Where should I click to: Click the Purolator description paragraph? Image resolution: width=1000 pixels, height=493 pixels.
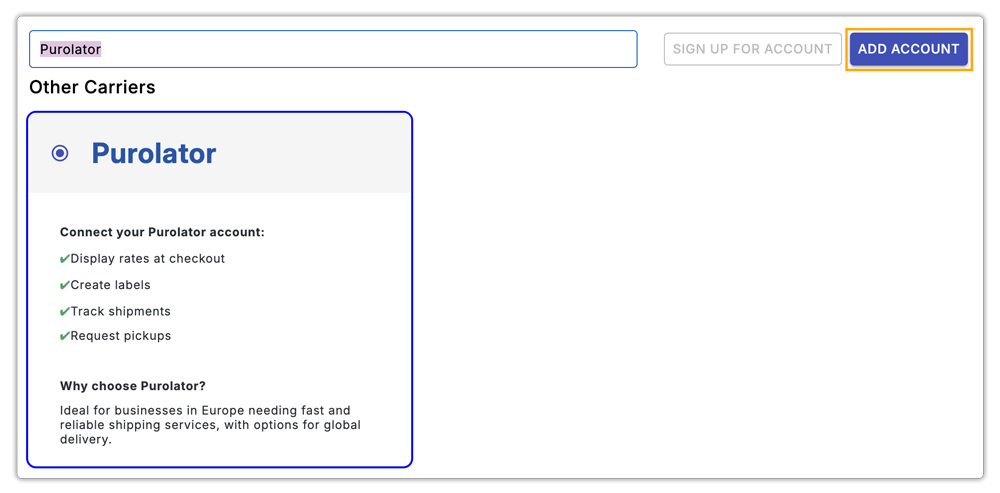click(x=210, y=425)
